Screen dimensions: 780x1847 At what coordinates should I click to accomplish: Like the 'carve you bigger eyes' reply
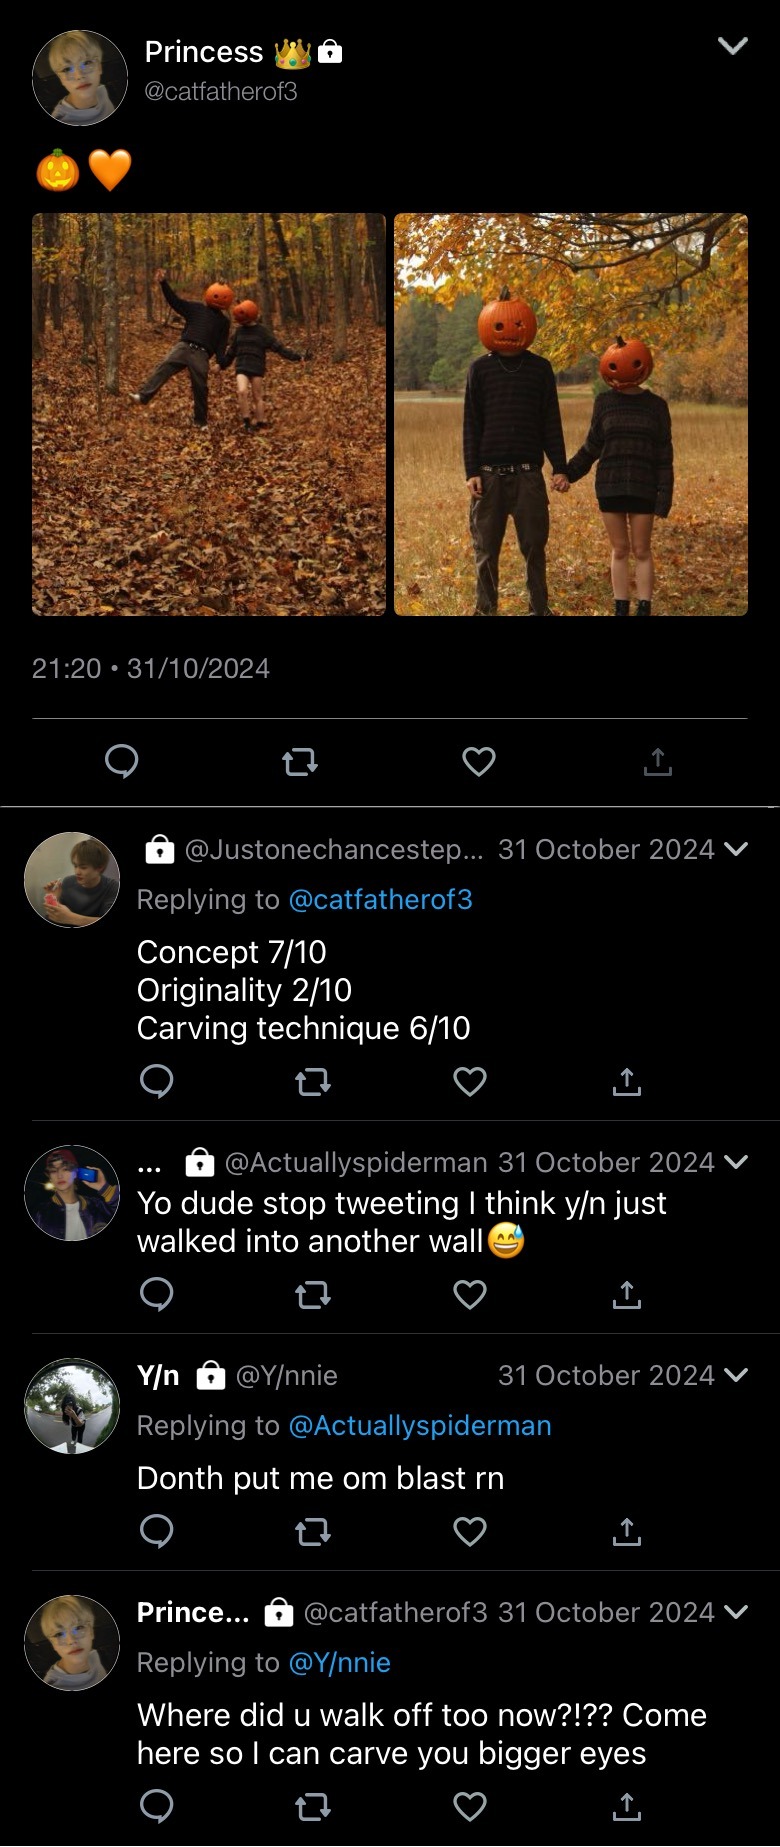click(x=470, y=1807)
